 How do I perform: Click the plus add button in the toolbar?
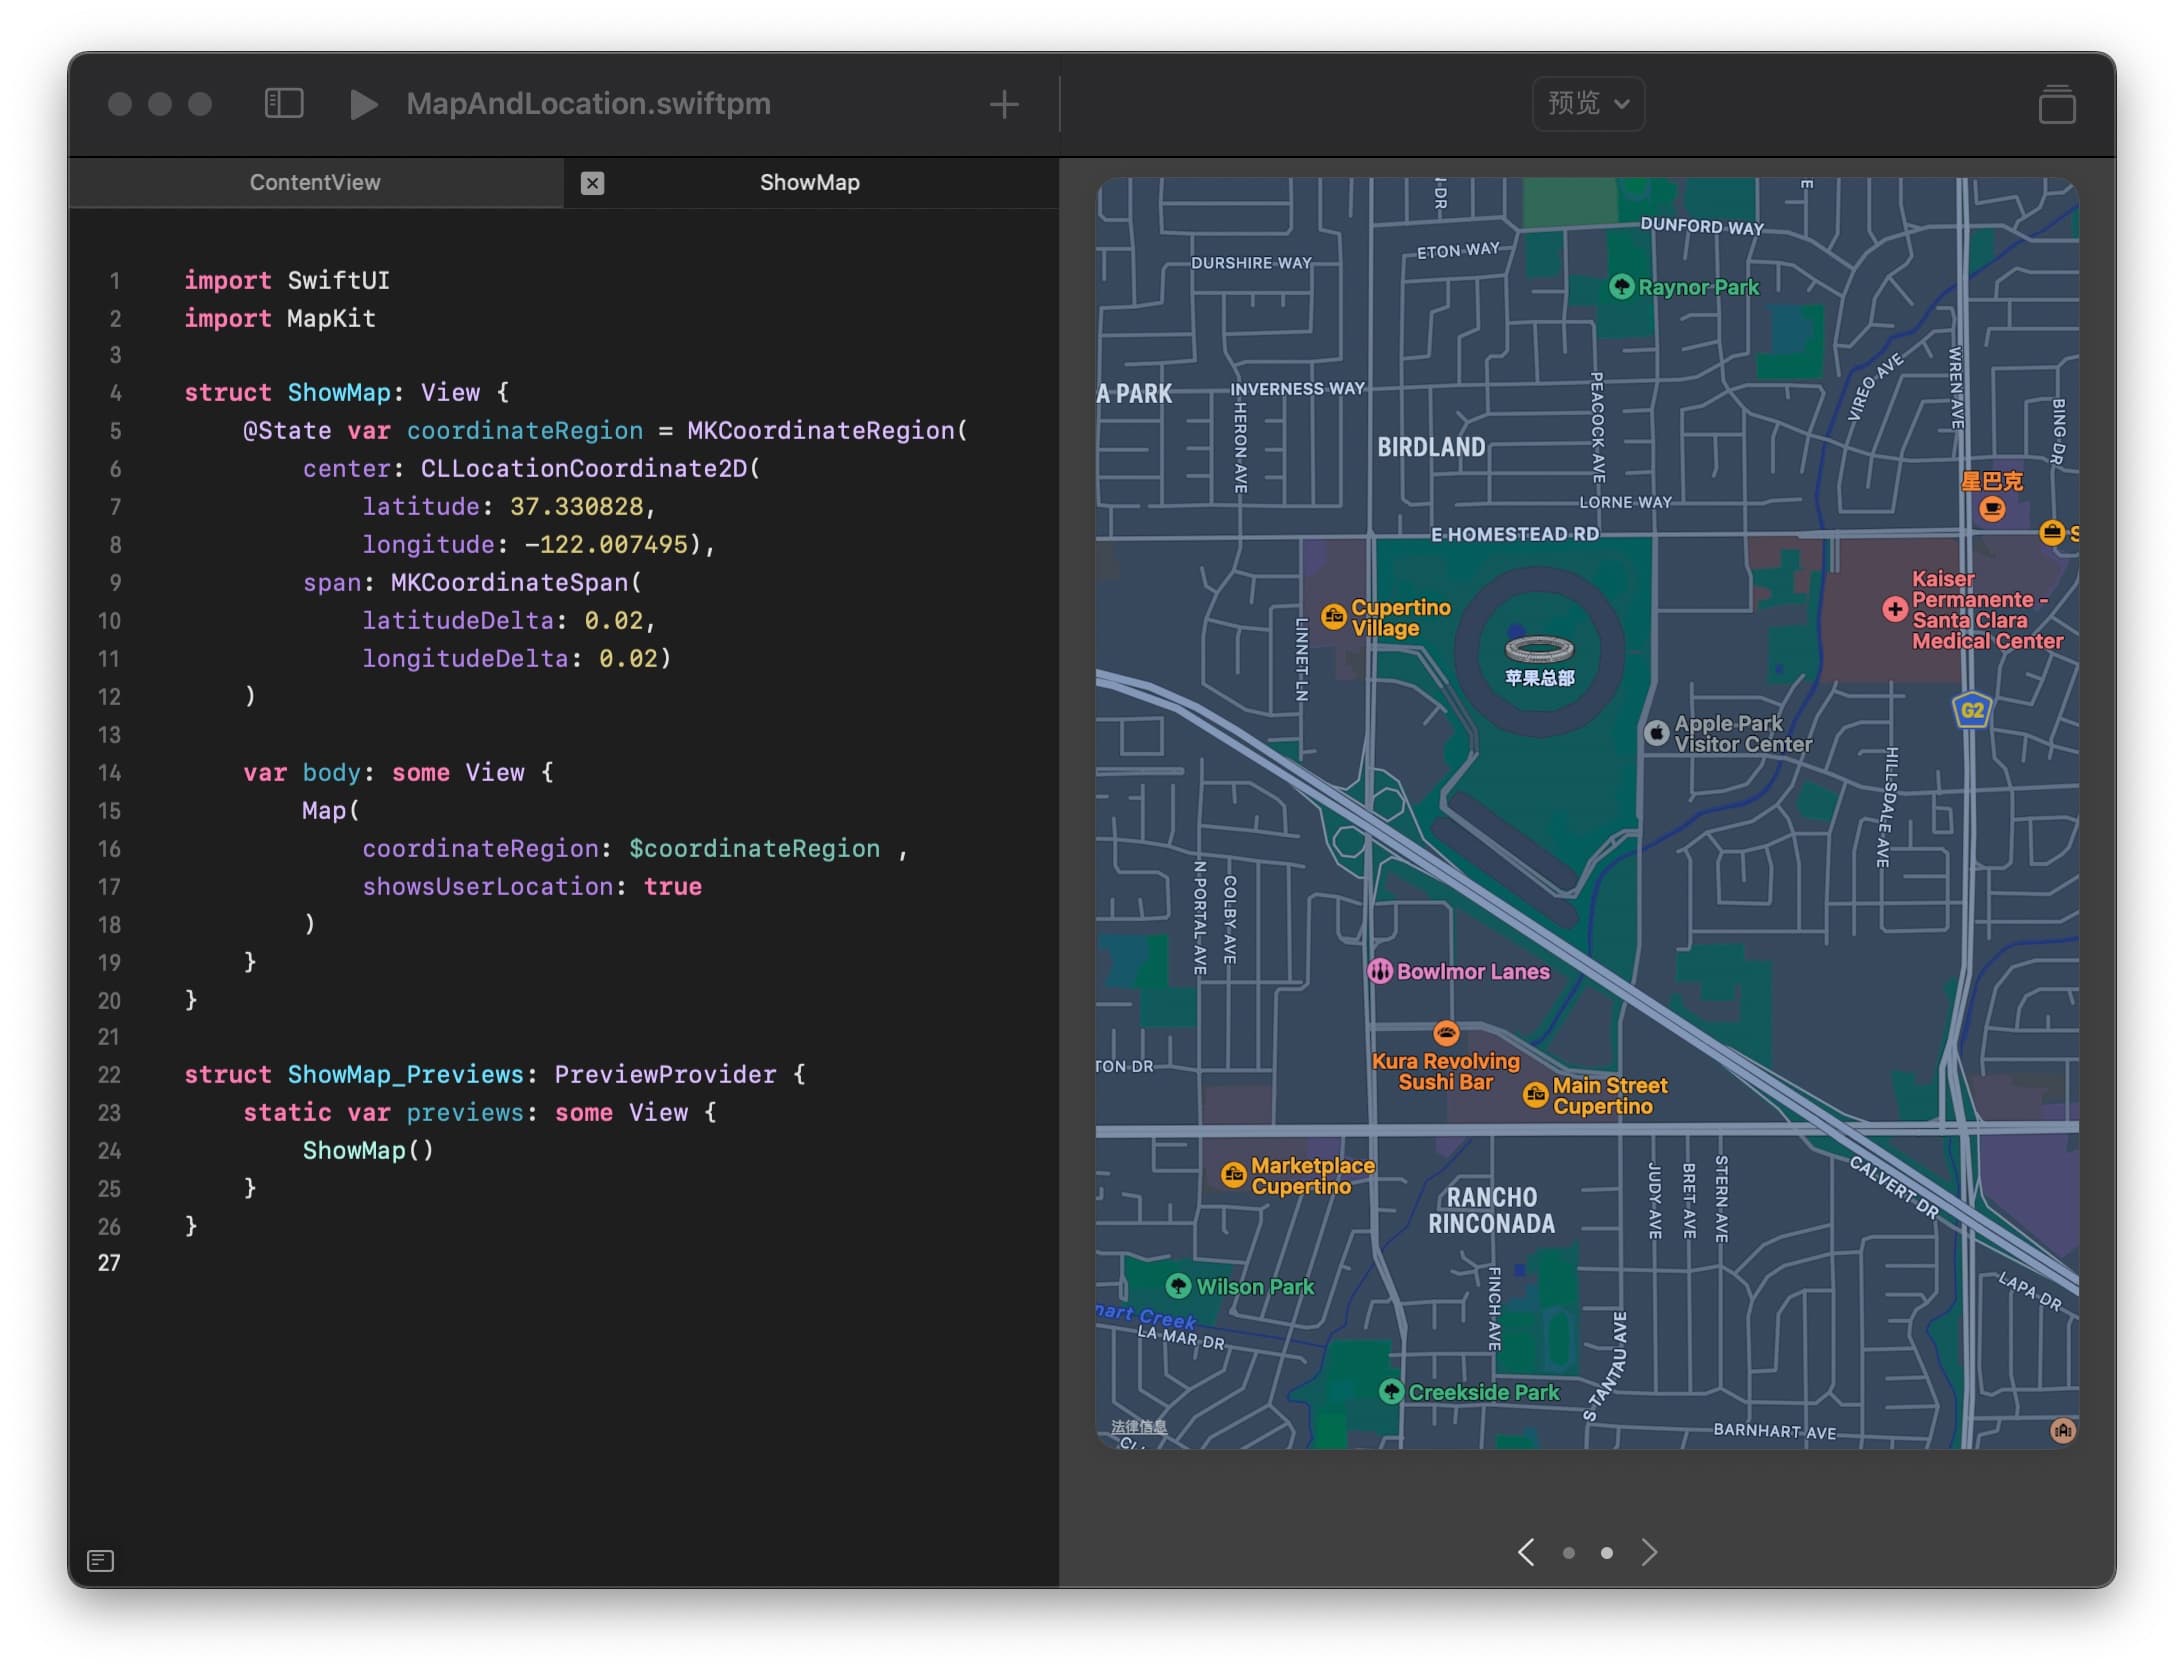click(x=1003, y=104)
